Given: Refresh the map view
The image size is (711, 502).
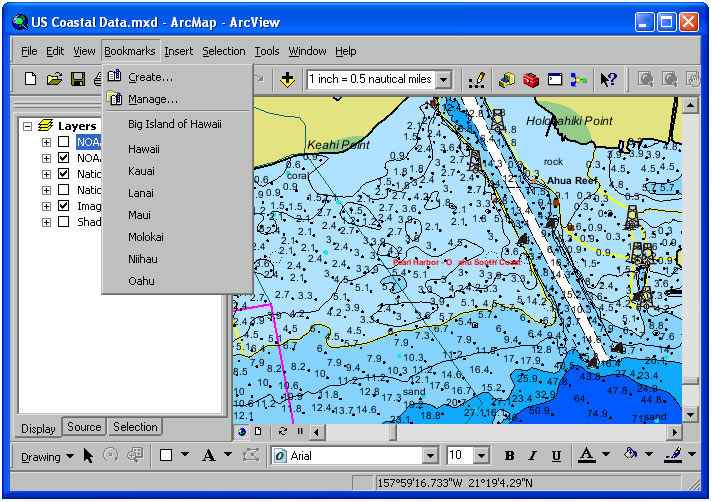Looking at the screenshot, I should tap(283, 431).
